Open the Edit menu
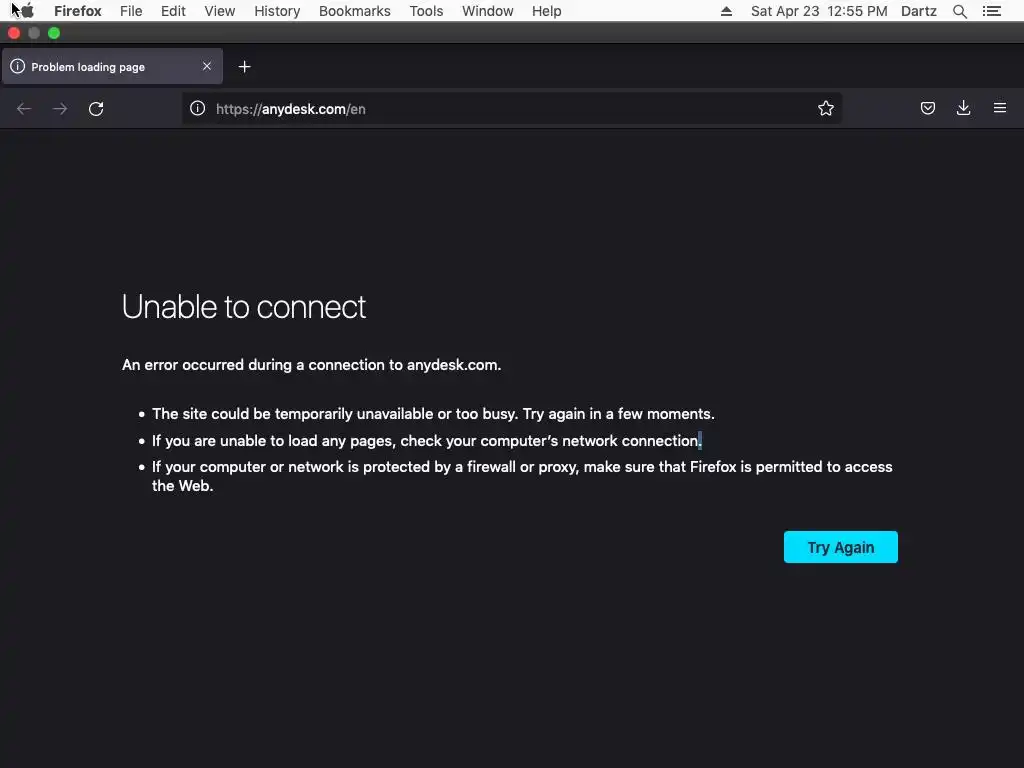 173,11
